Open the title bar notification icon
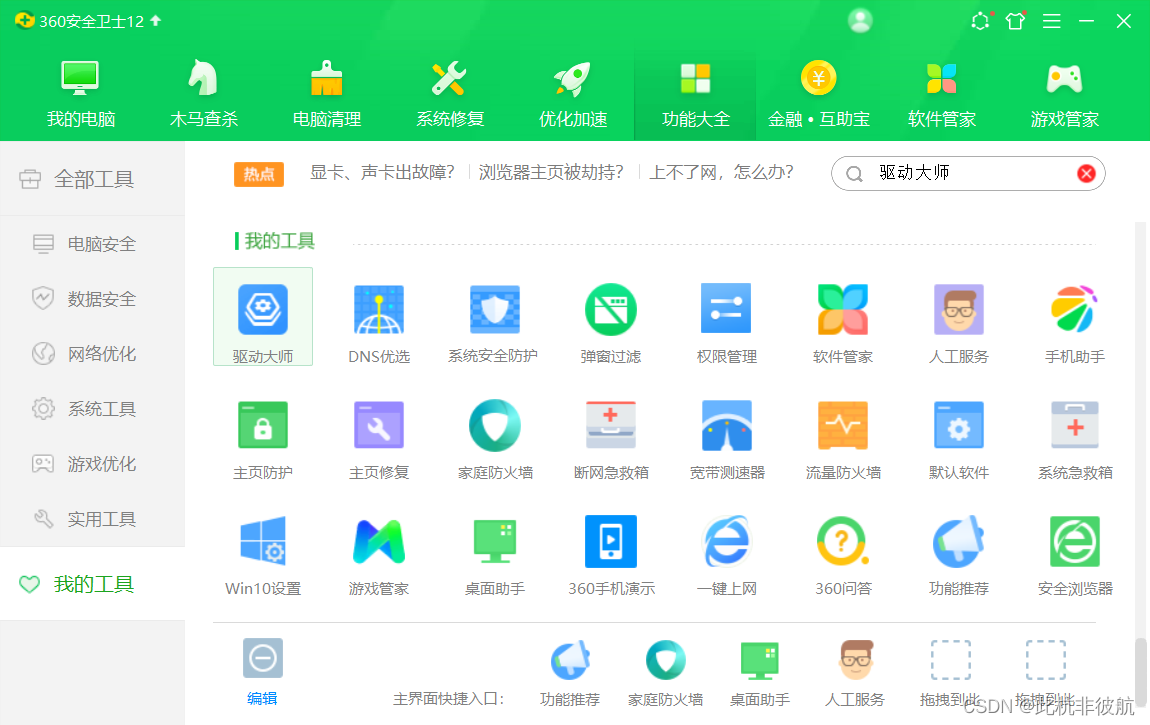This screenshot has height=725, width=1150. (x=981, y=21)
